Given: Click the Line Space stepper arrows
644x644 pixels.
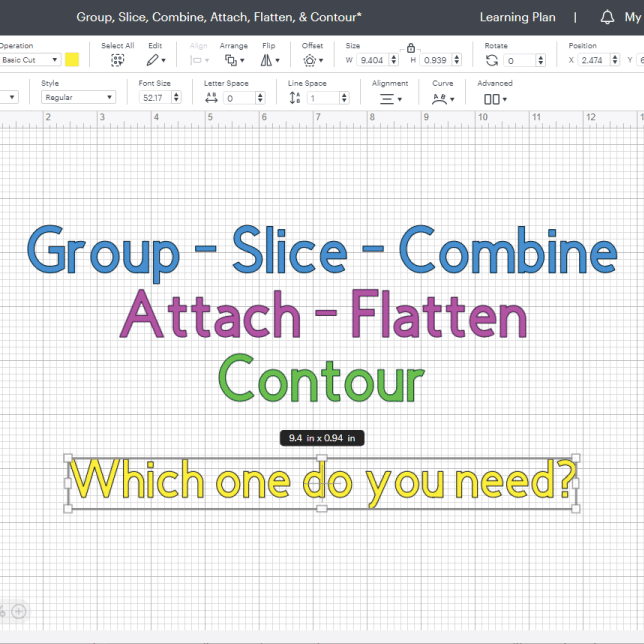Looking at the screenshot, I should coord(344,98).
